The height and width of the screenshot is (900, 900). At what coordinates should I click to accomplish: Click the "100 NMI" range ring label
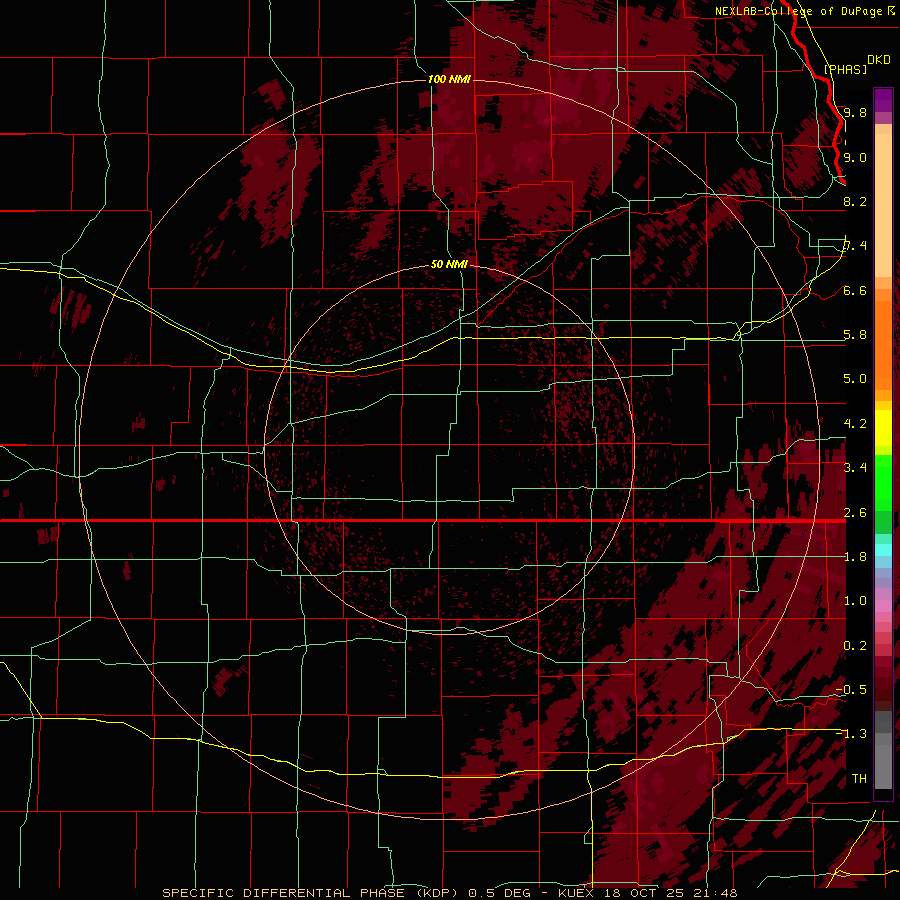point(449,79)
